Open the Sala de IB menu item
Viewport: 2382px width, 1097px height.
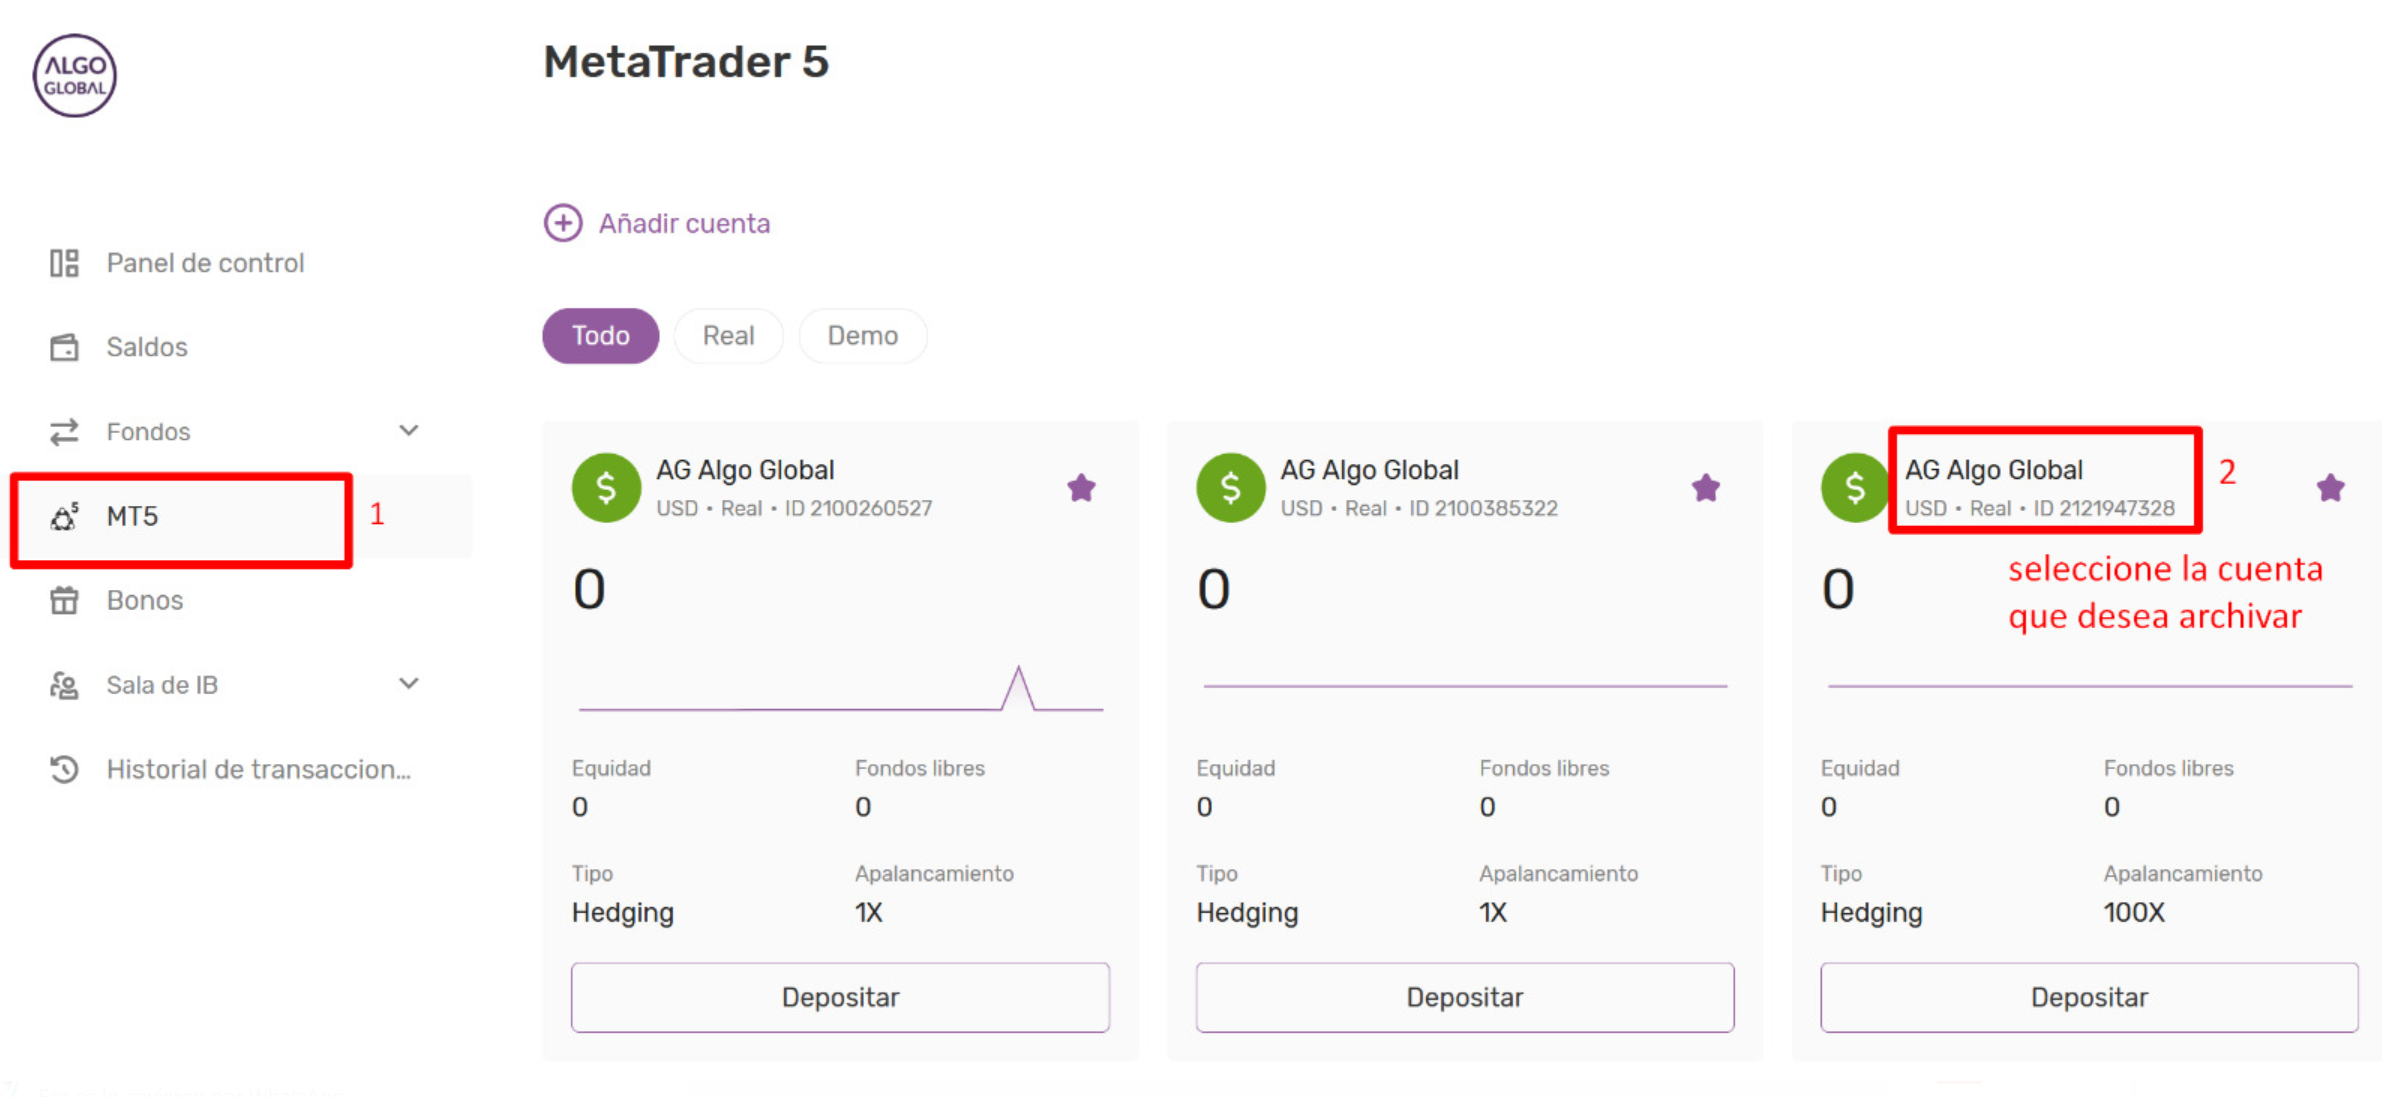point(162,685)
